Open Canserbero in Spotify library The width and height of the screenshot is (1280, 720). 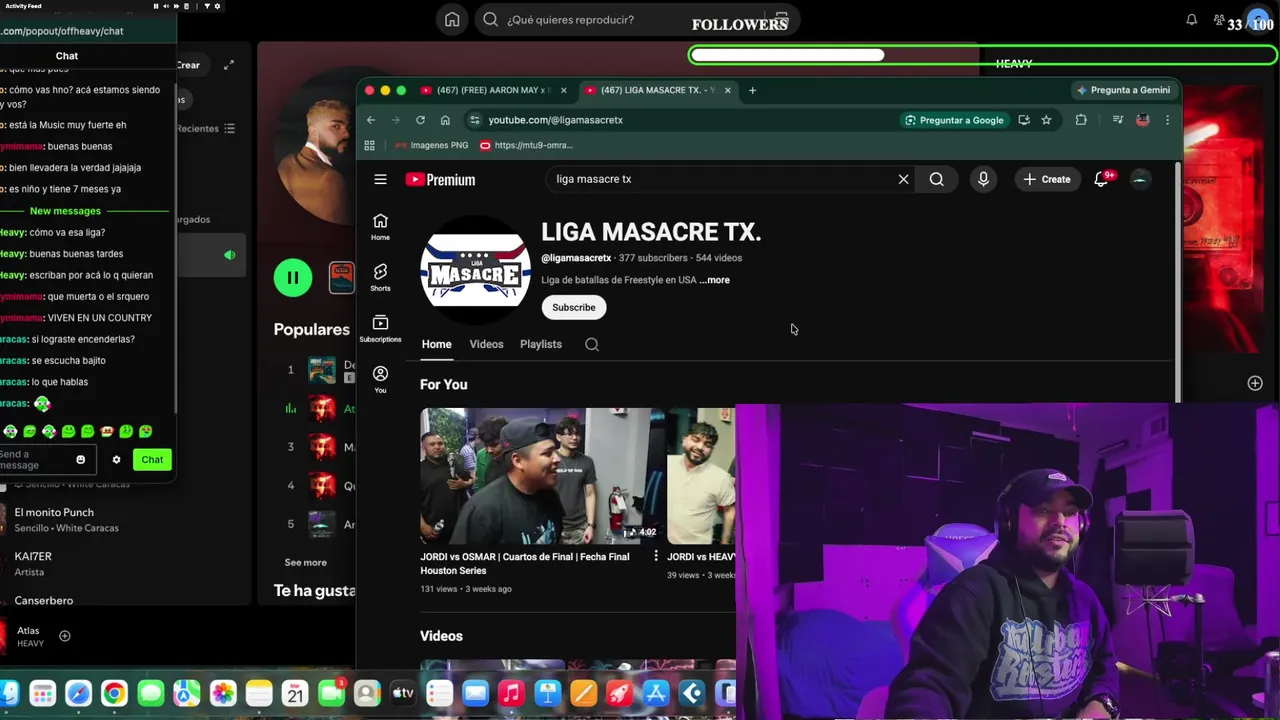43,601
